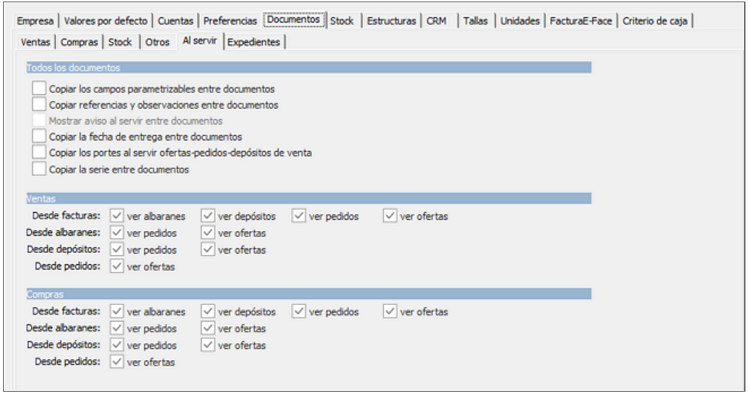Check Copiar los portes al servir ofertas-pedidos-depósitos
The width and height of the screenshot is (750, 397).
click(x=39, y=153)
